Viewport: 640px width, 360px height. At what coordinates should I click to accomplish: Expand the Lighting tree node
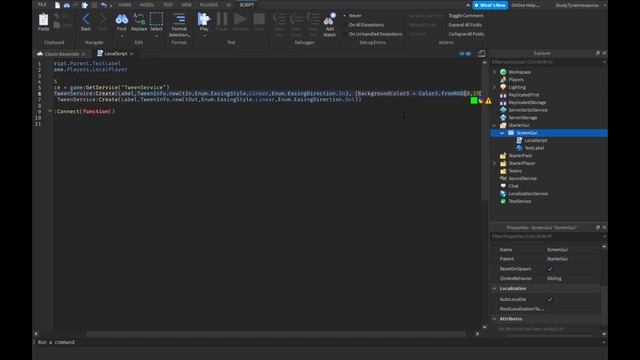494,87
